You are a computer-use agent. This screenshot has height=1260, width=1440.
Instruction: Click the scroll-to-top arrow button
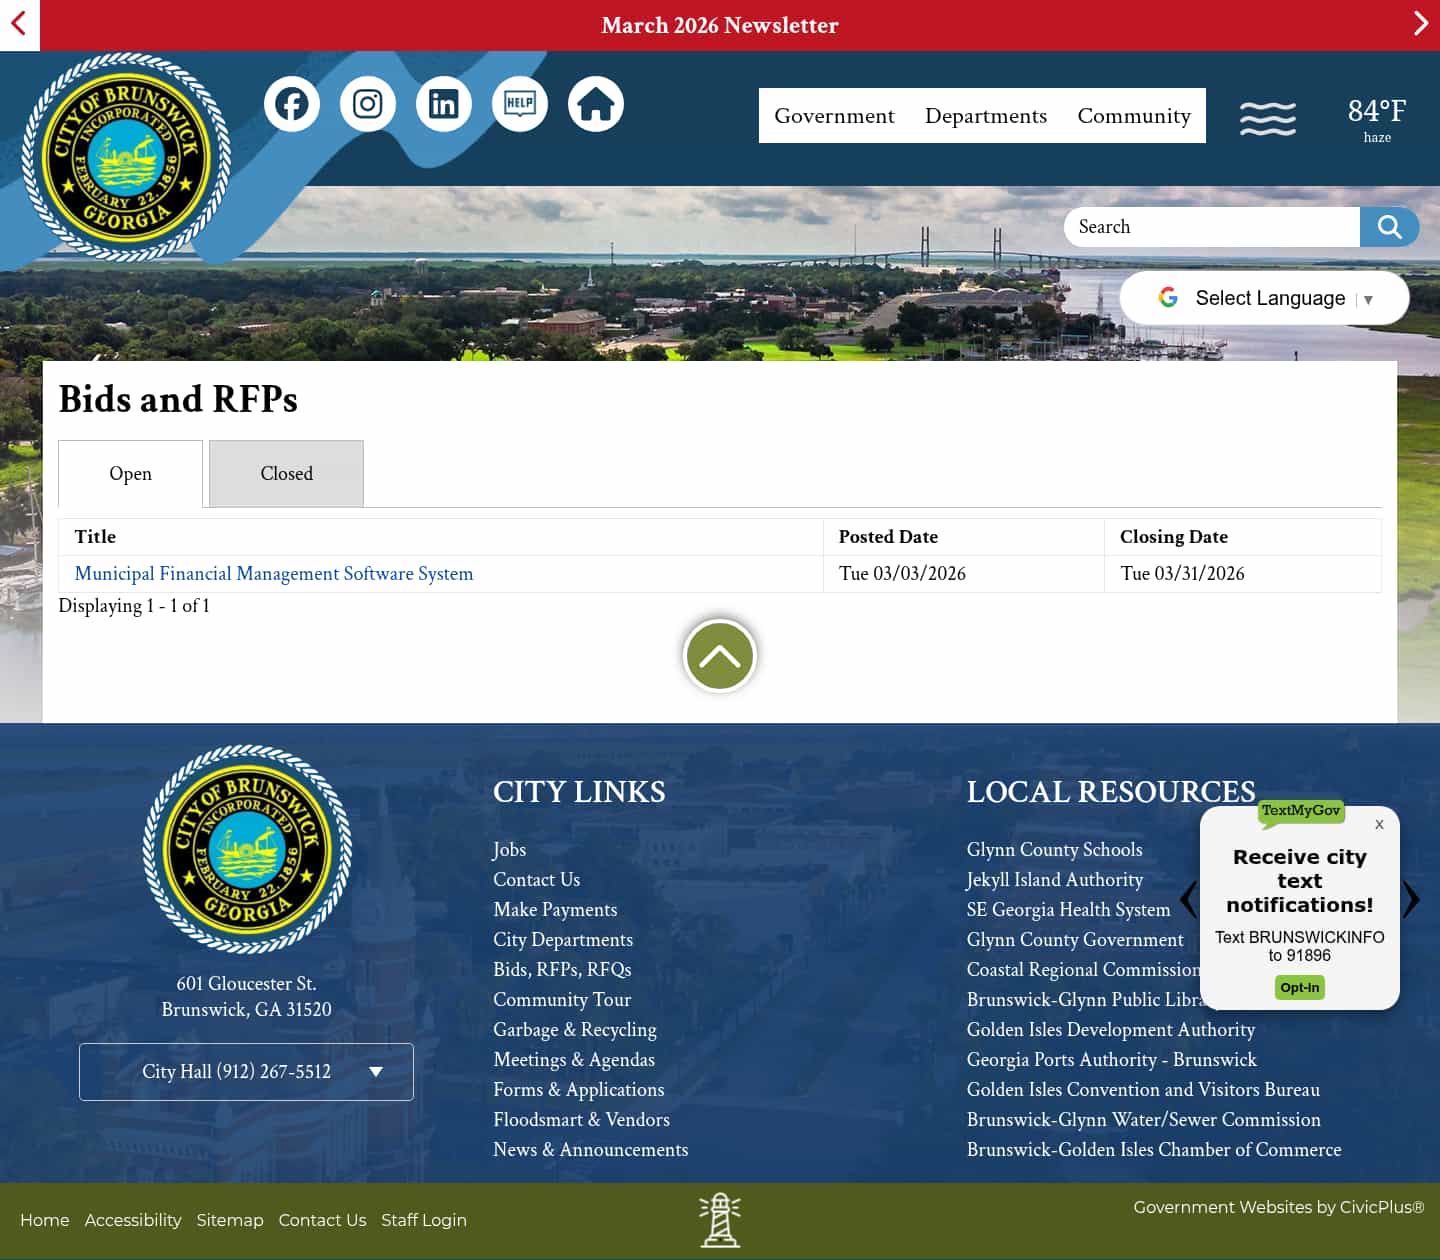[x=719, y=655]
